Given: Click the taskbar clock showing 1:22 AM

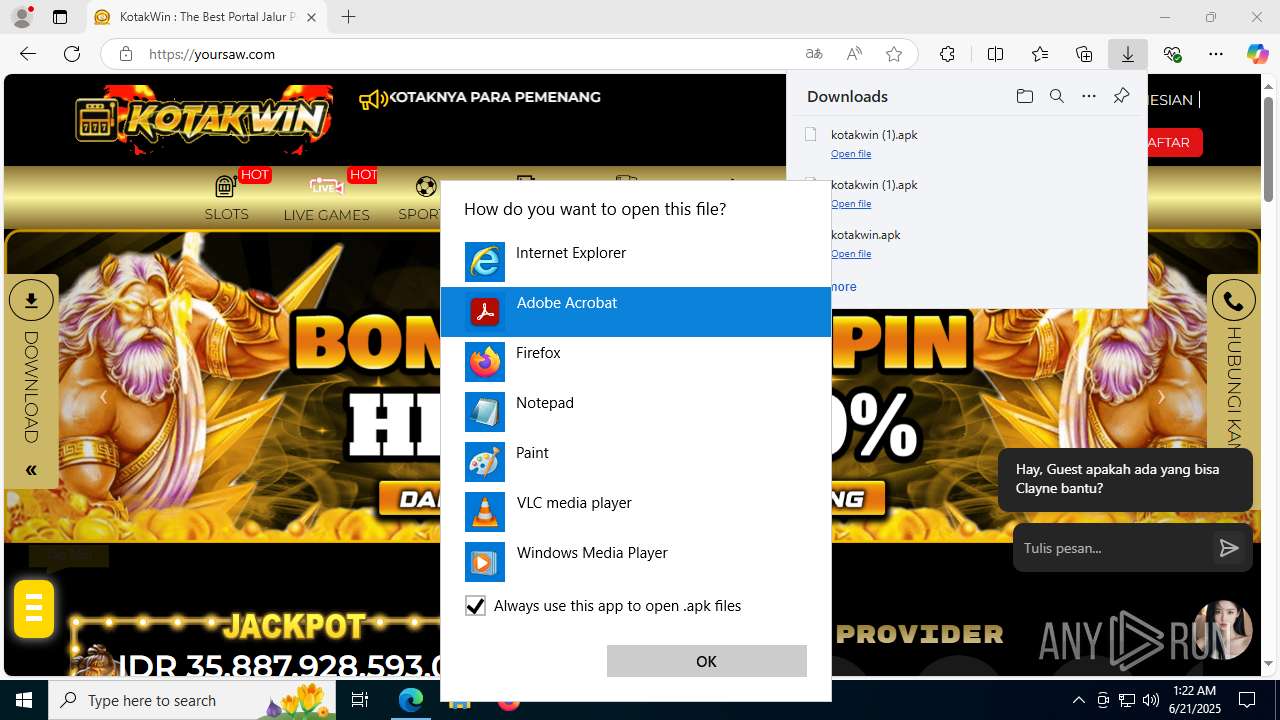Looking at the screenshot, I should pos(1194,700).
